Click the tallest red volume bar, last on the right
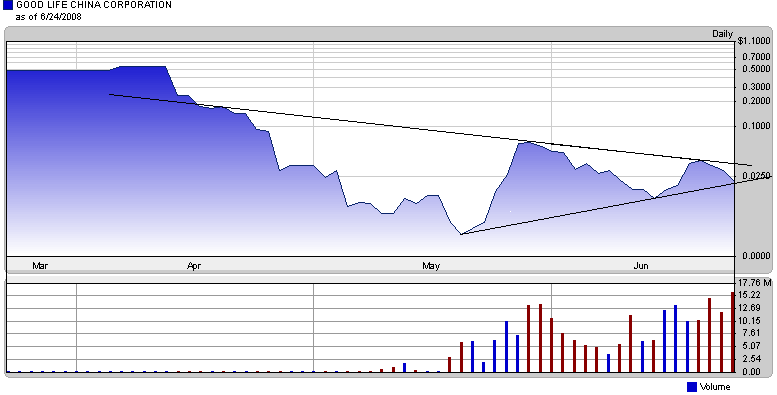The height and width of the screenshot is (395, 777). pos(733,332)
